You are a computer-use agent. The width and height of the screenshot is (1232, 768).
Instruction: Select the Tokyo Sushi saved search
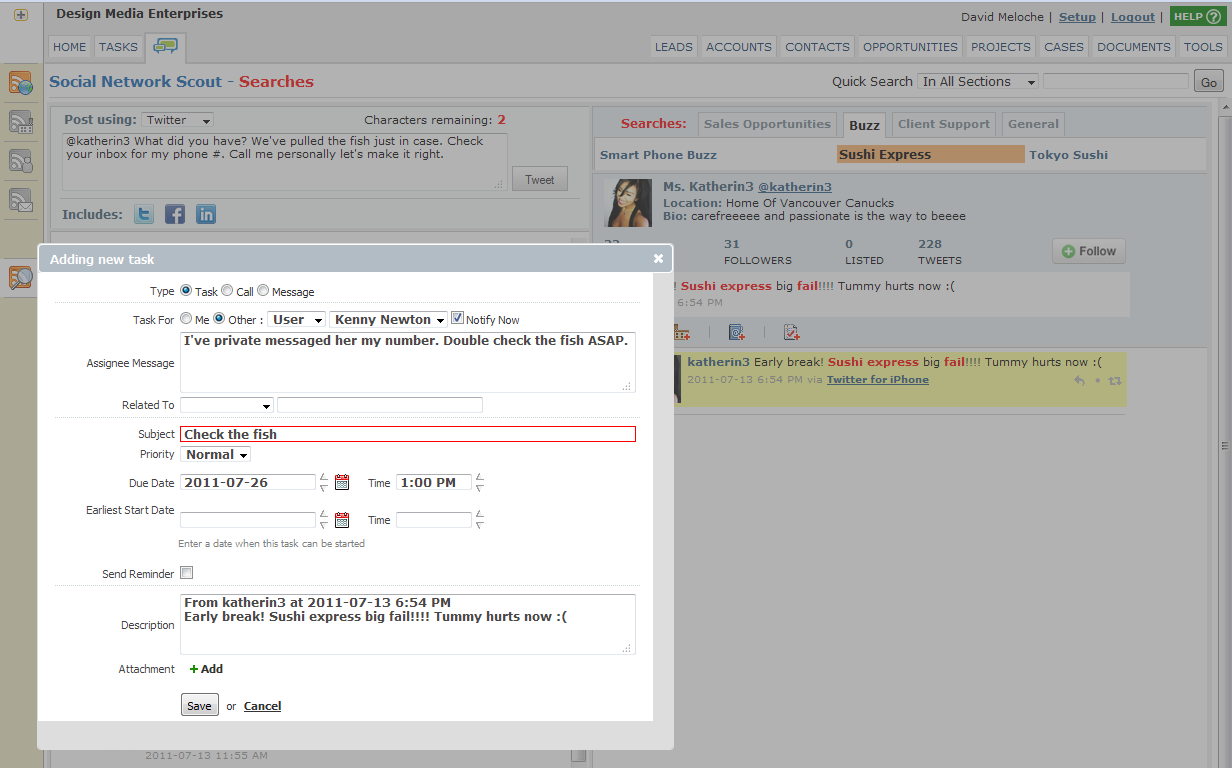1069,155
